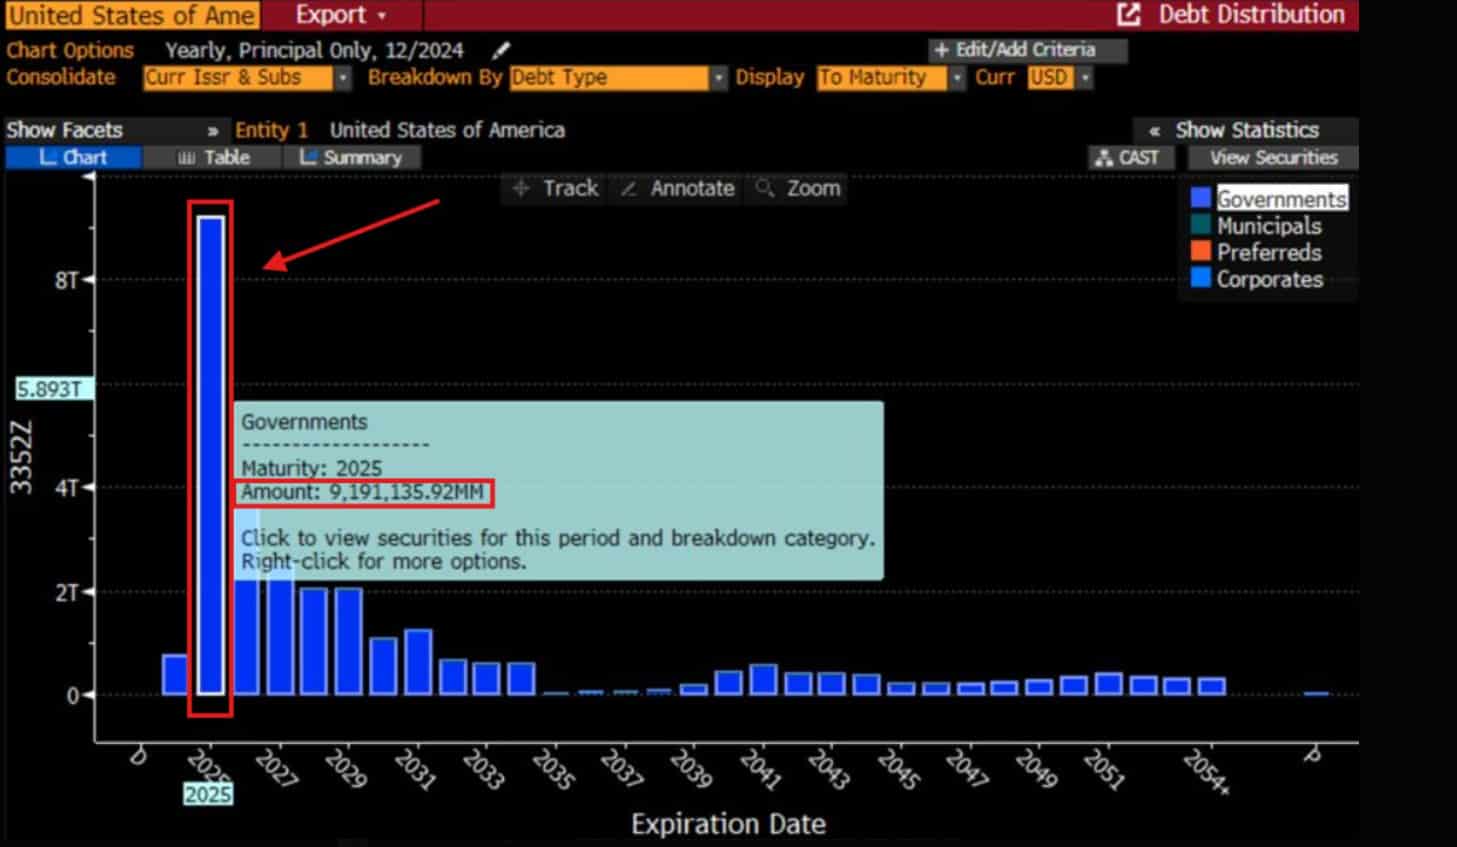Screen dimensions: 1457x847
Task: Toggle the Municipals legend entry
Action: coord(1268,226)
